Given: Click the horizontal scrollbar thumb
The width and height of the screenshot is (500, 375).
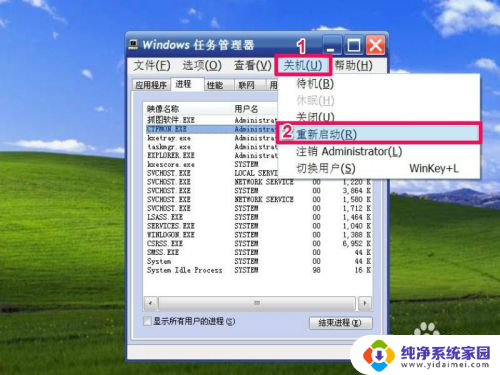Looking at the screenshot, I should (x=257, y=303).
